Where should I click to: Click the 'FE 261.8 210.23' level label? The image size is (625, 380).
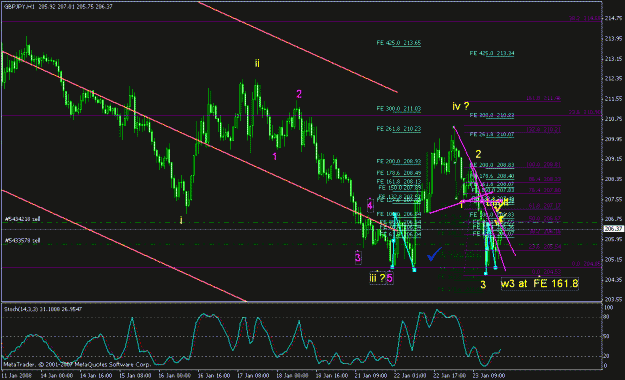[x=399, y=129]
